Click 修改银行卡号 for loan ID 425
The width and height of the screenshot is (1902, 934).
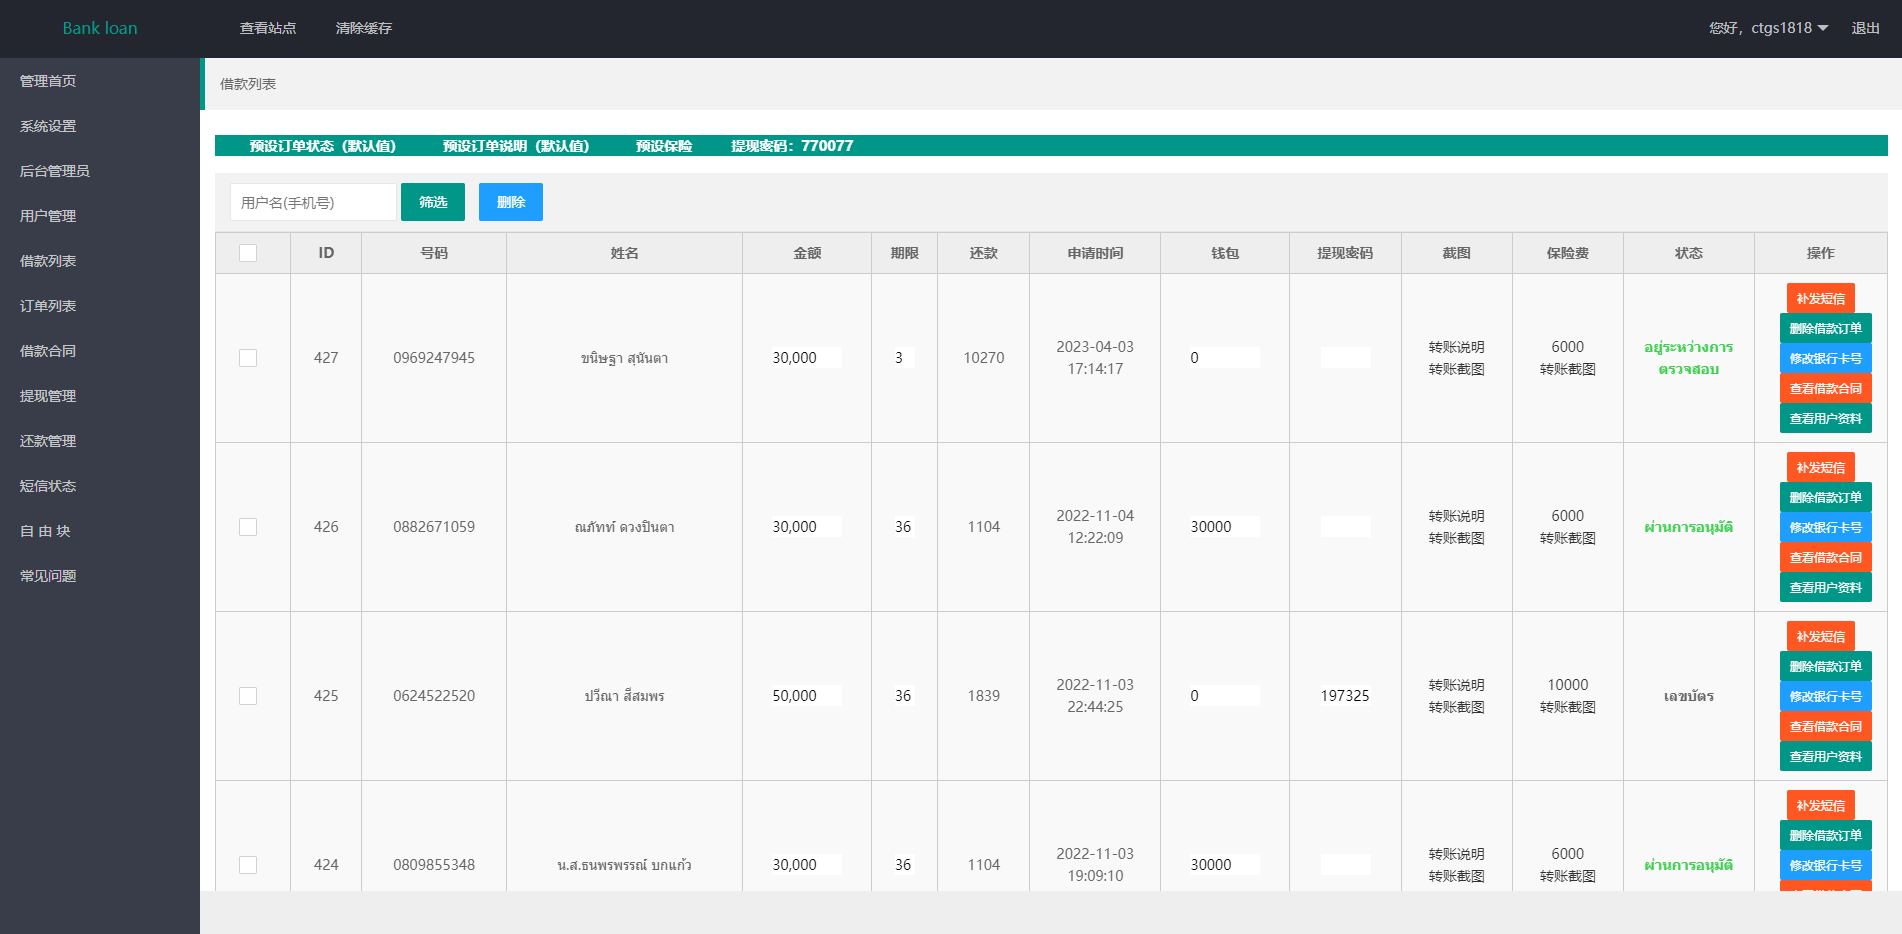coord(1825,696)
